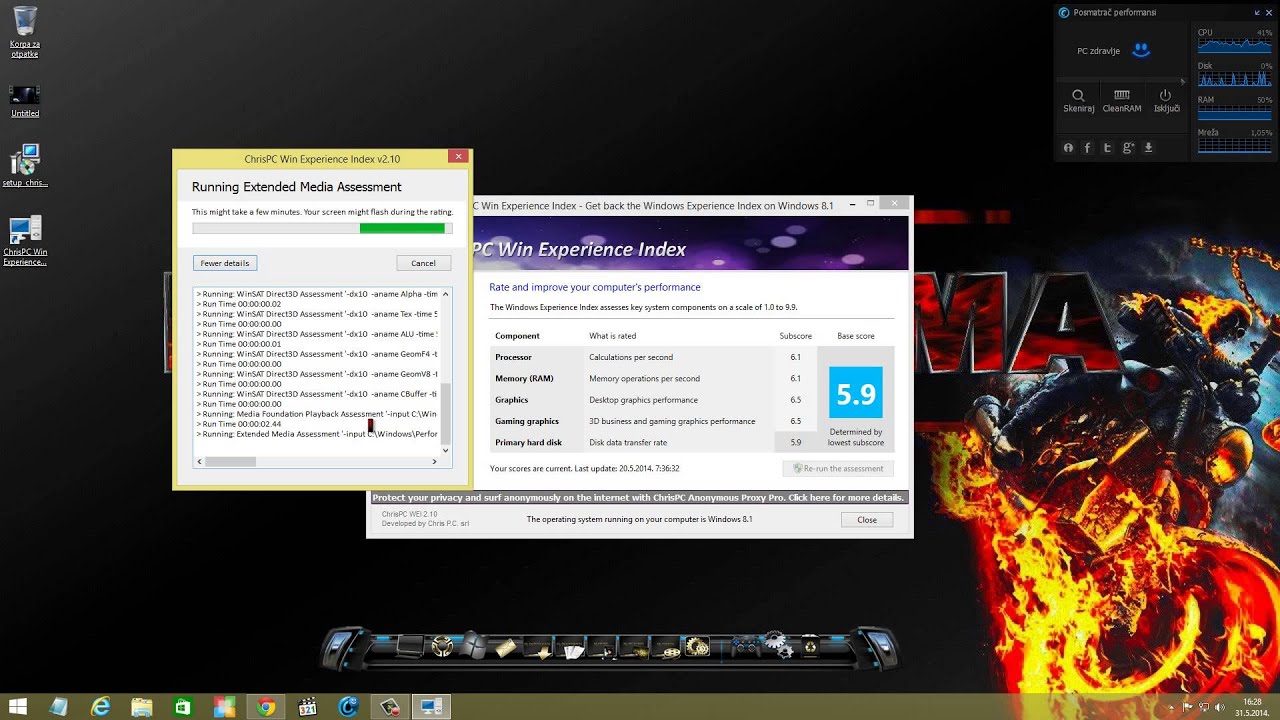Open Windows Store from the taskbar
This screenshot has width=1280, height=720.
coord(183,707)
